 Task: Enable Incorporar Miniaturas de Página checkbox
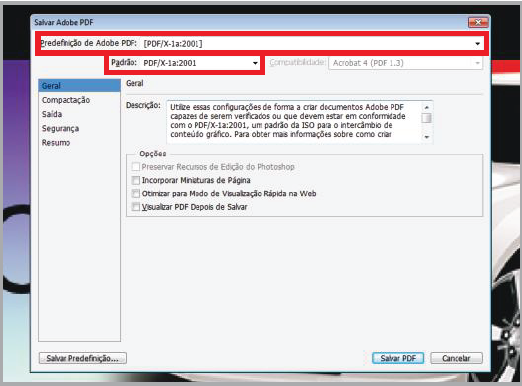pos(136,180)
